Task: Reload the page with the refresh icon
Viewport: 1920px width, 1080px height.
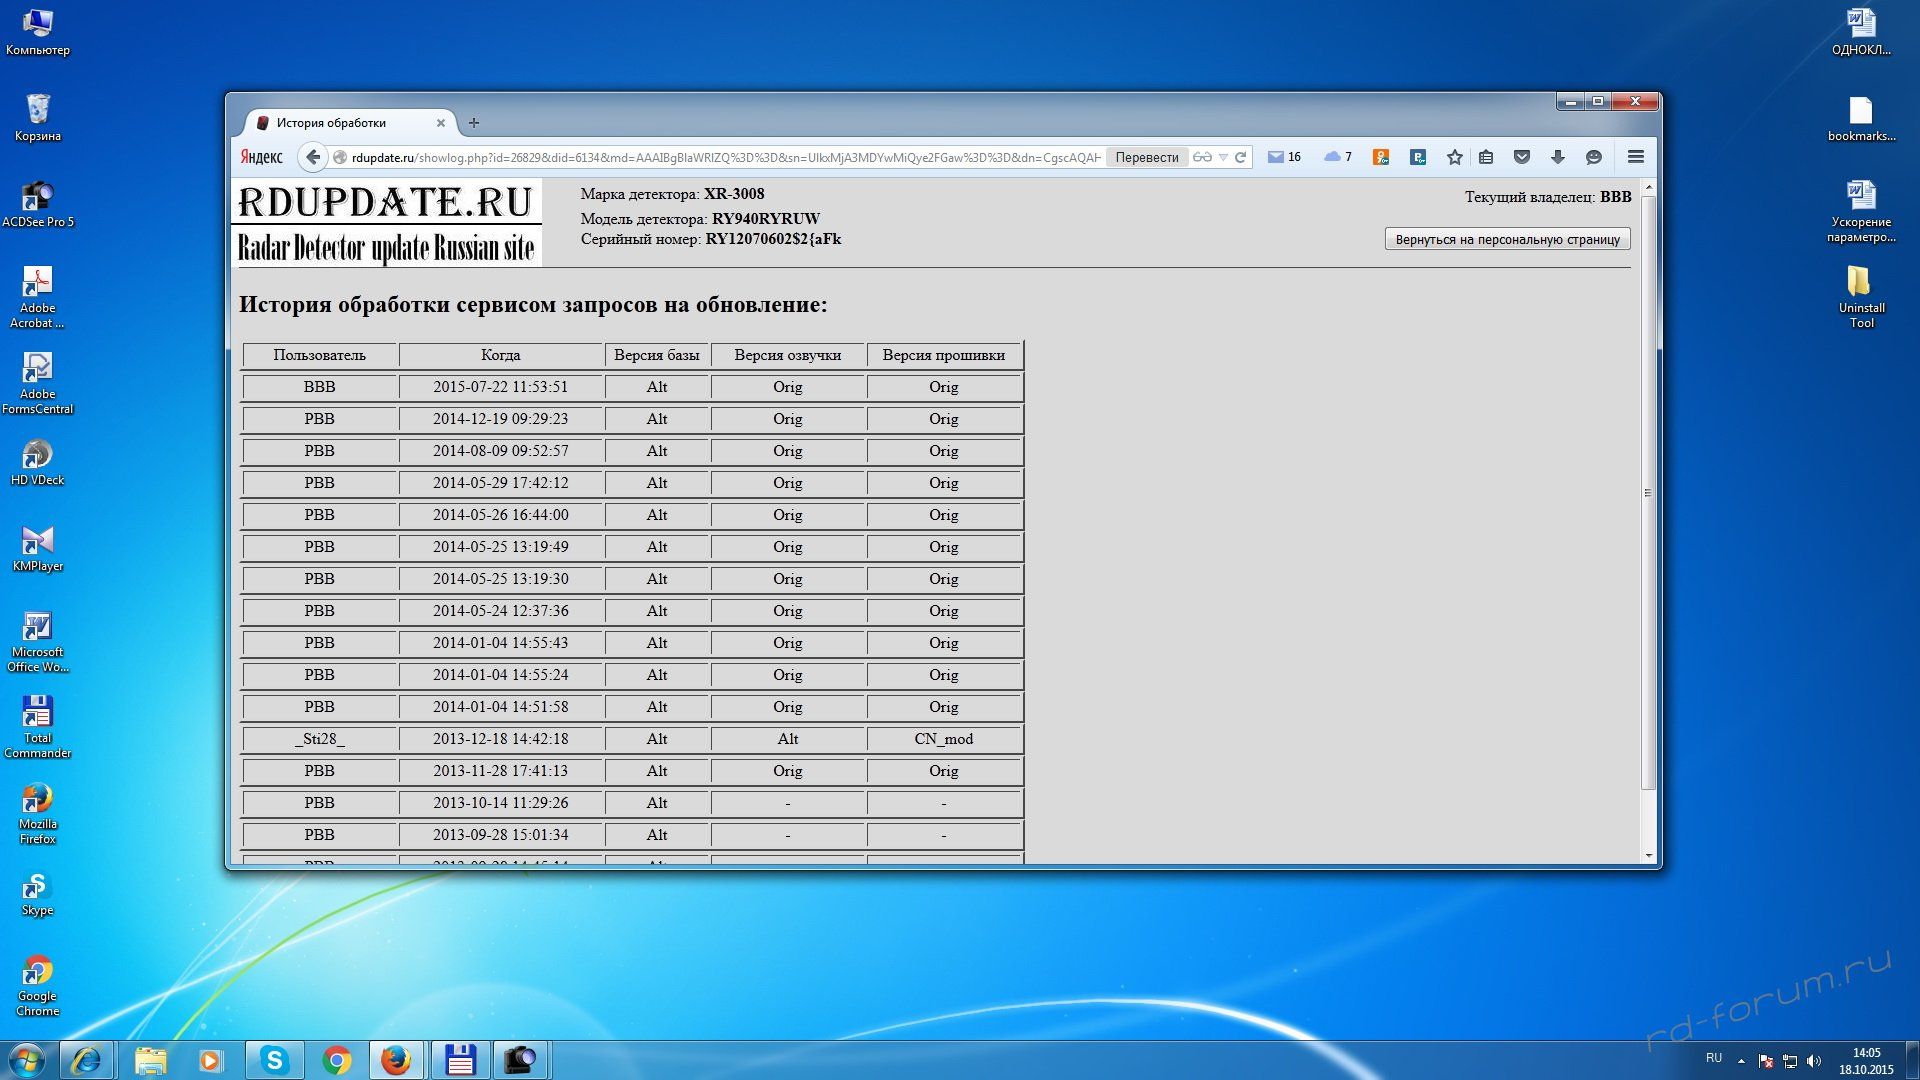Action: [1240, 157]
